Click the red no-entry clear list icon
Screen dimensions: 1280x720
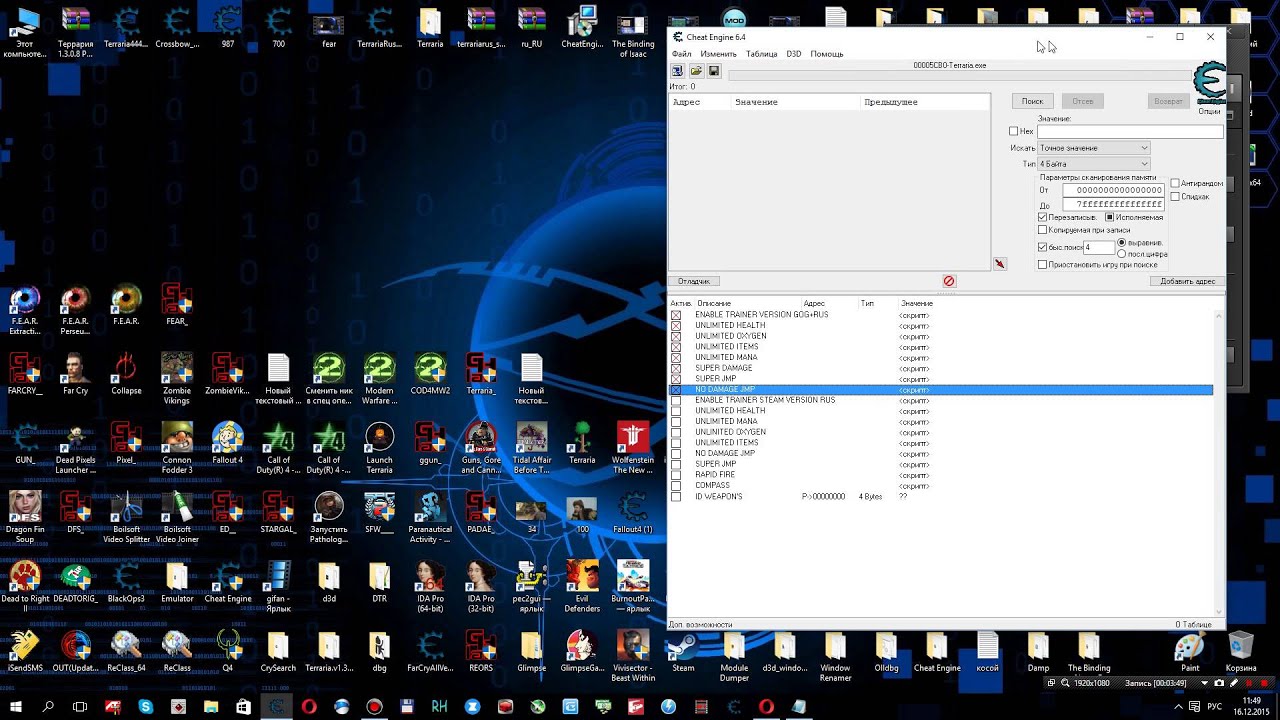click(949, 281)
